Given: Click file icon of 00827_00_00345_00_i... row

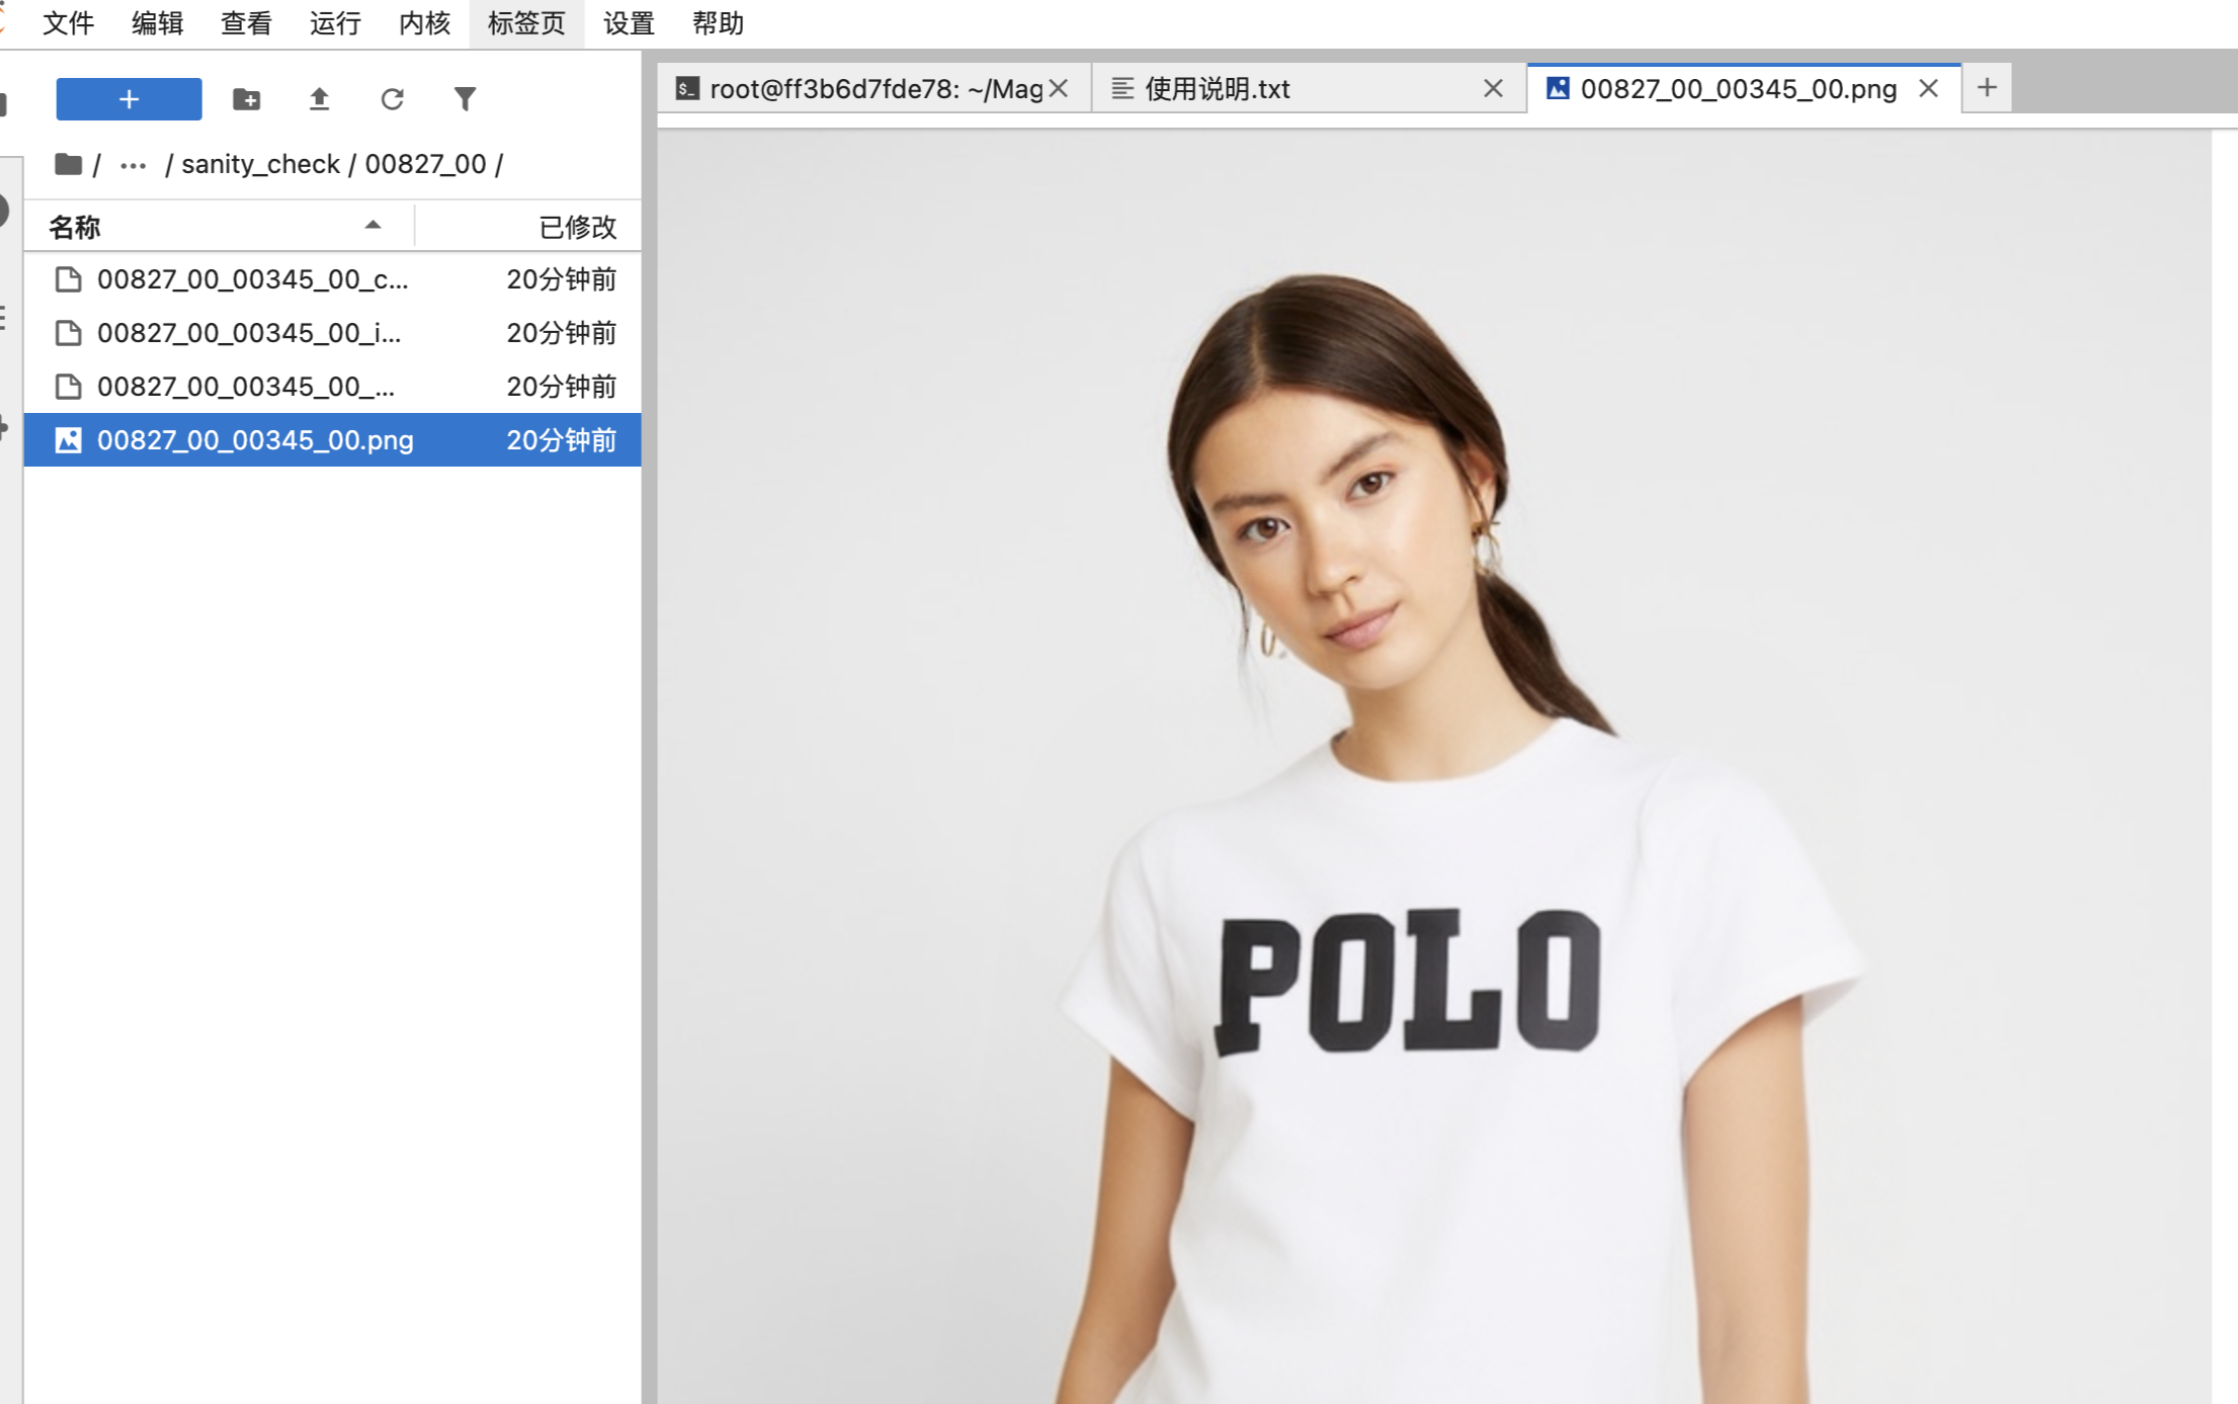Looking at the screenshot, I should point(68,333).
